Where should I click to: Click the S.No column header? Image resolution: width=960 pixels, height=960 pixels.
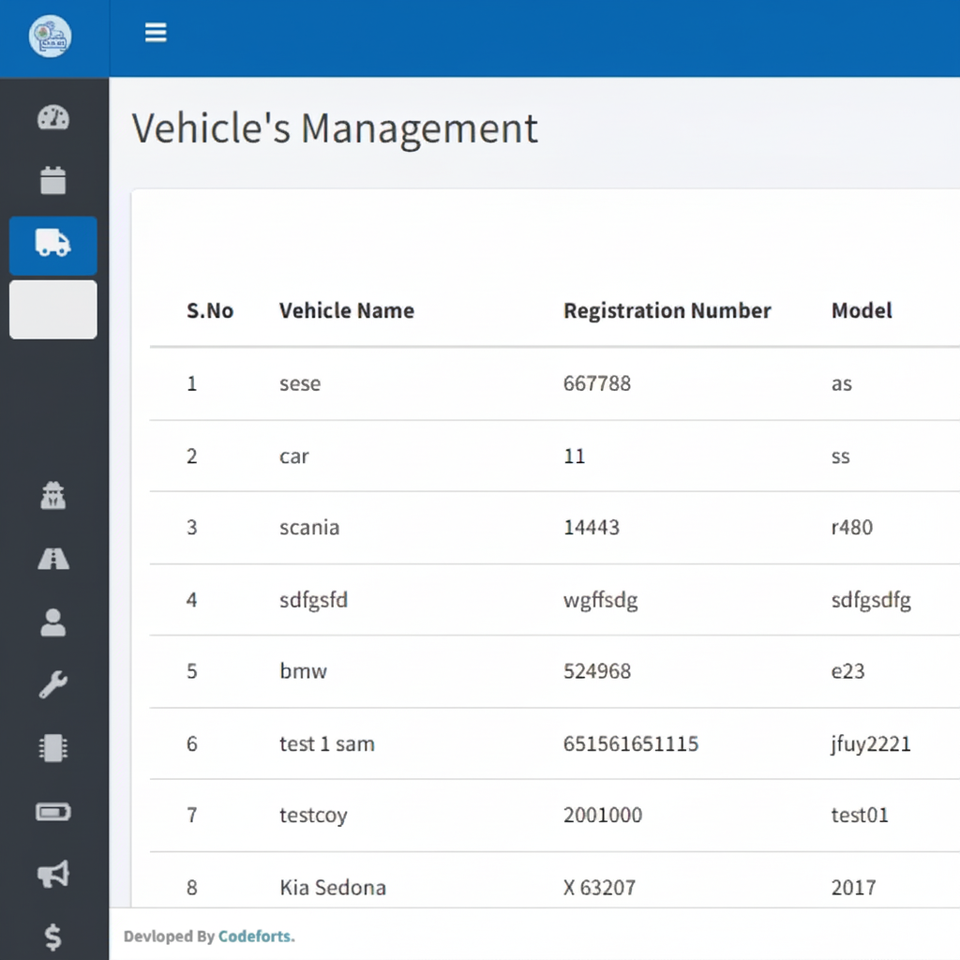(x=210, y=311)
